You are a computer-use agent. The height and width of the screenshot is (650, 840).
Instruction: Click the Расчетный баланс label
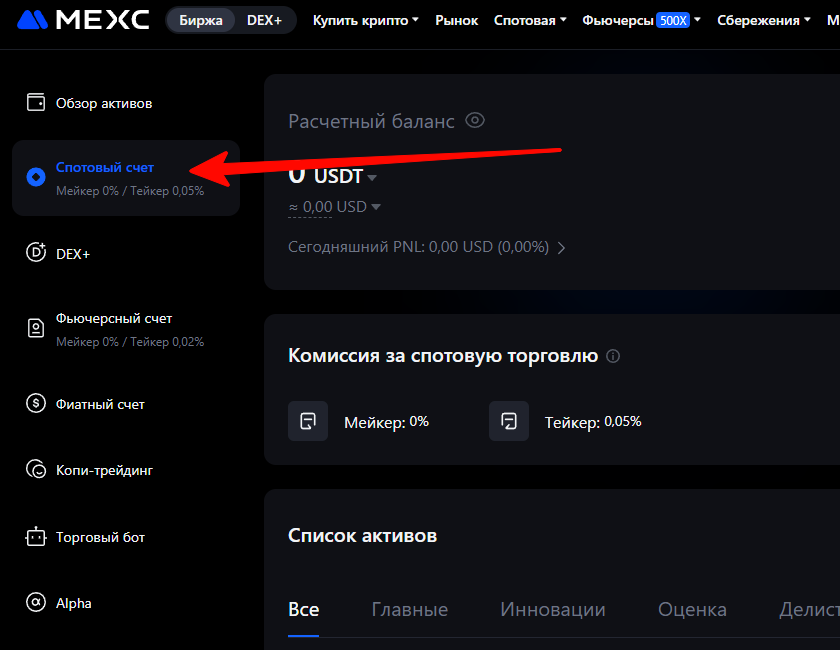point(371,122)
